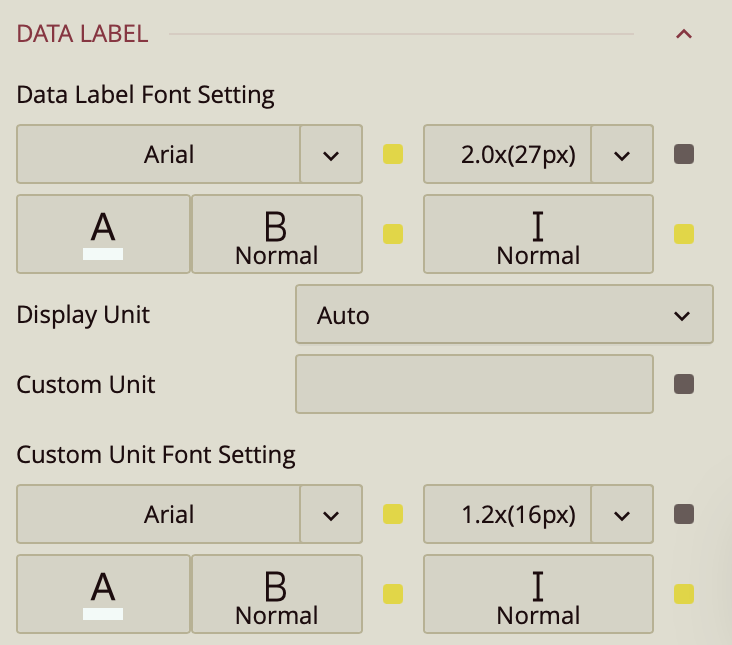The height and width of the screenshot is (645, 732).
Task: Open Data Label font color picker
Action: [x=103, y=234]
